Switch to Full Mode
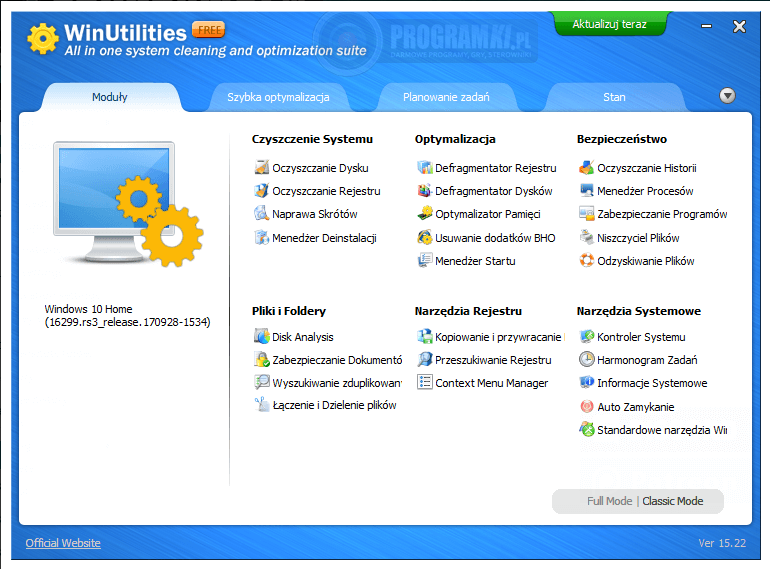Image resolution: width=770 pixels, height=569 pixels. tap(609, 501)
